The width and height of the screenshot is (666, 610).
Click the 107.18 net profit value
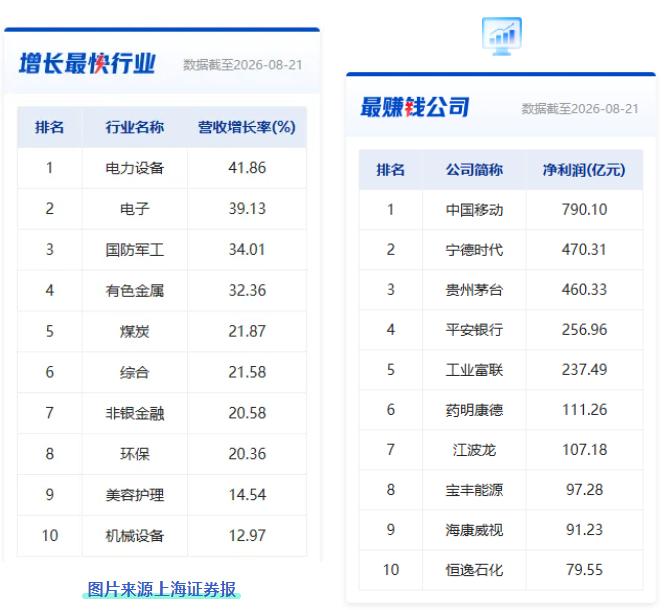point(584,450)
